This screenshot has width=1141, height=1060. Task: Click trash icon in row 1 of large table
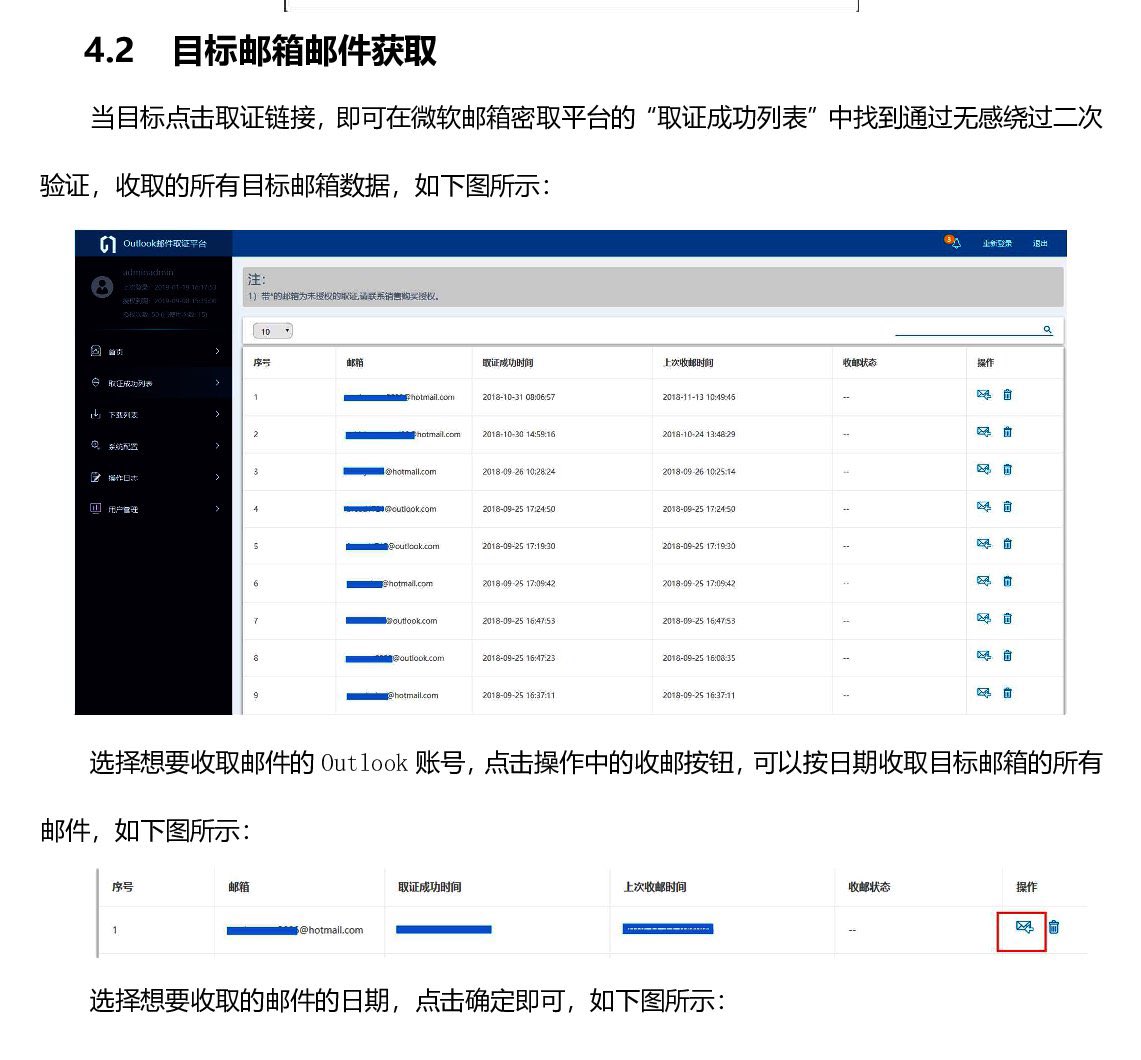1007,394
